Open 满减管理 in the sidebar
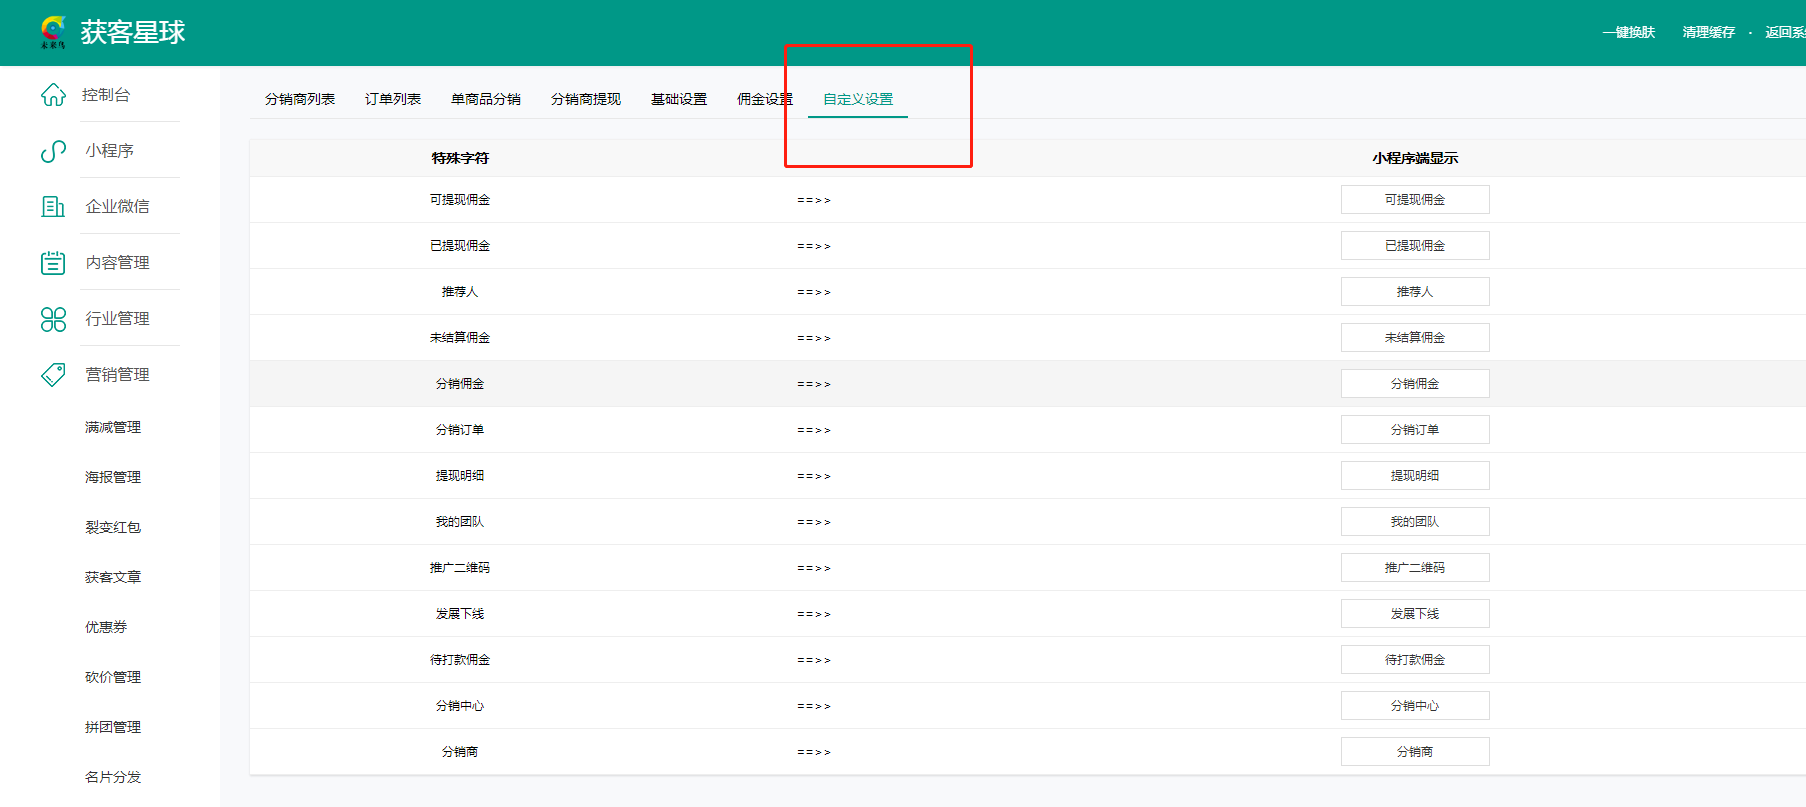 [x=113, y=427]
